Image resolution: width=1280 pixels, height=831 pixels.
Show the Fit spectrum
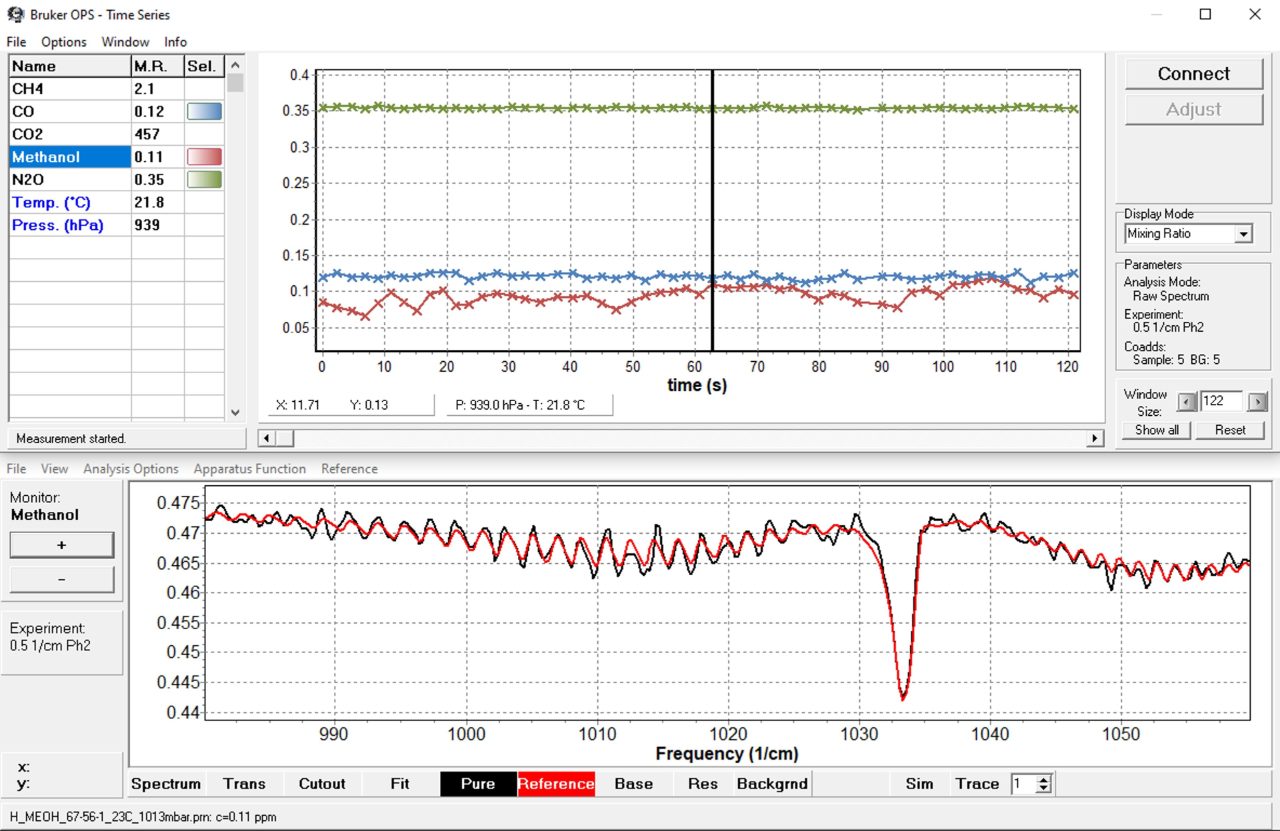(399, 784)
